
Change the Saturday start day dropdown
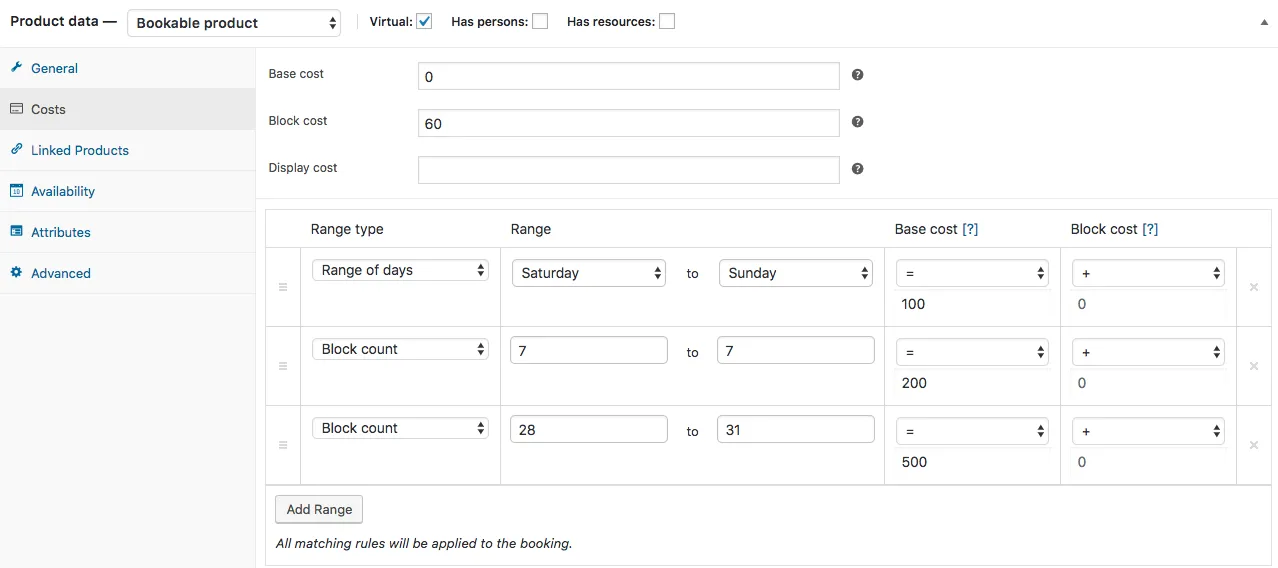588,273
